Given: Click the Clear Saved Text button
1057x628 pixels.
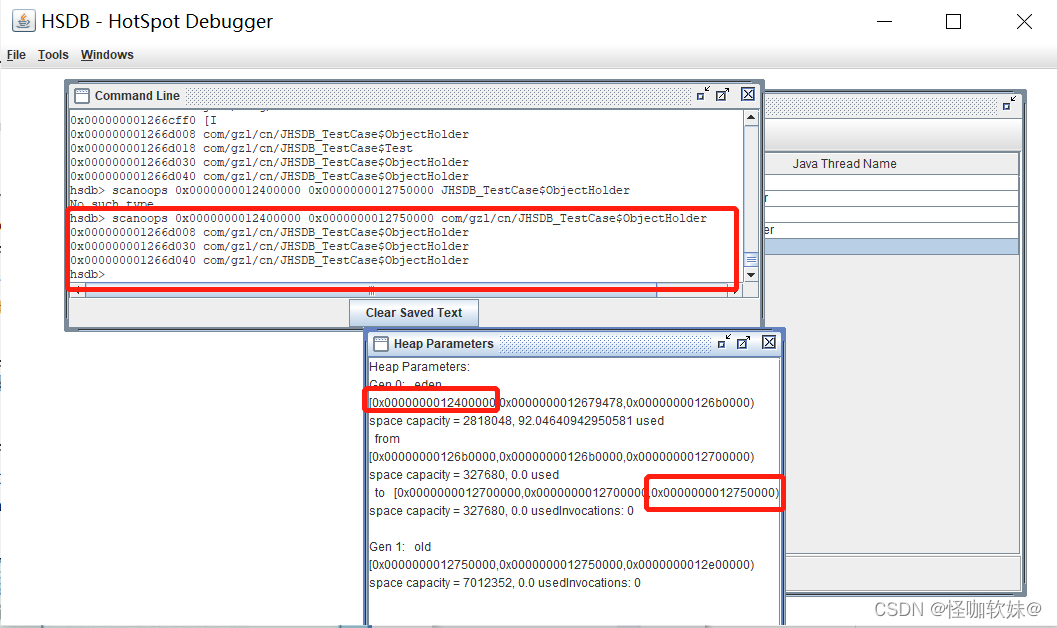Looking at the screenshot, I should [414, 313].
